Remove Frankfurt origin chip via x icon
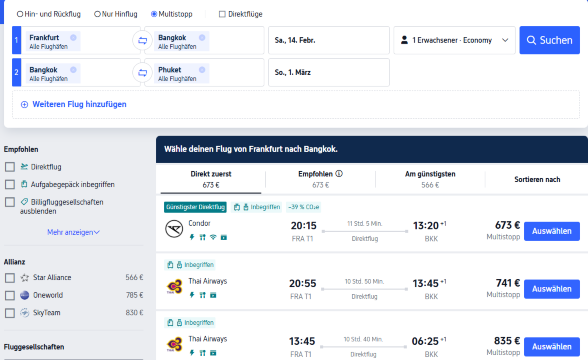Screen dimensions: 588x360 coord(73,38)
